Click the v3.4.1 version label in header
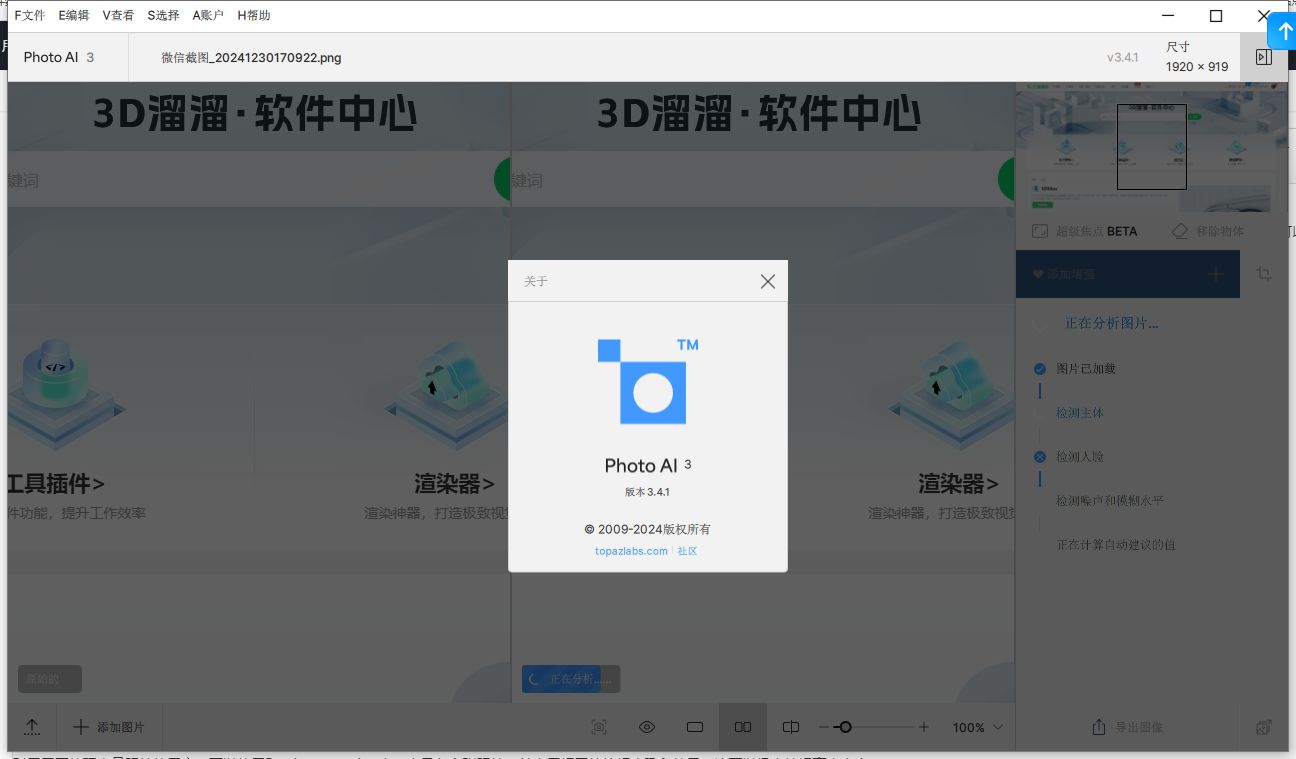 pos(1122,58)
